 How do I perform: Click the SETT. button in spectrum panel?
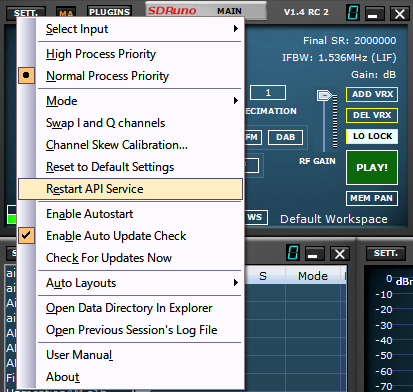(x=386, y=254)
